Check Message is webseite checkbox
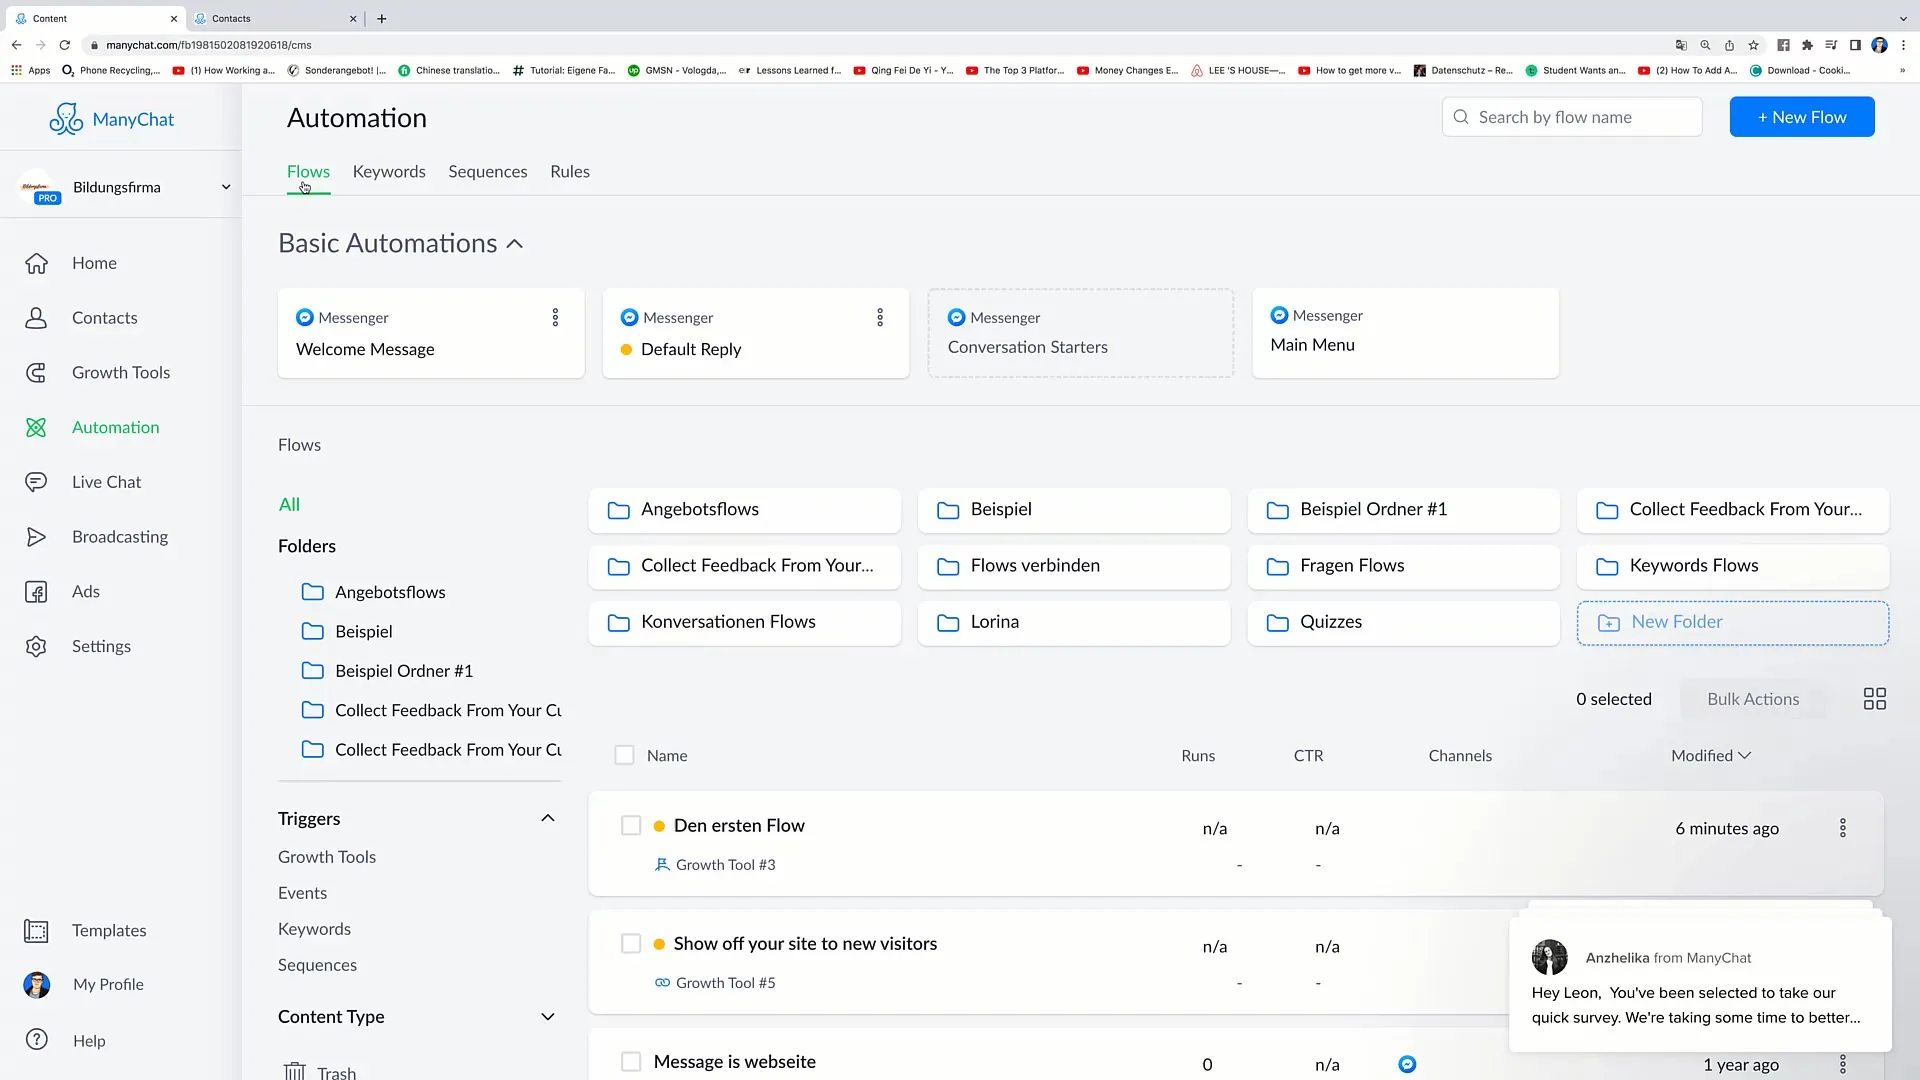This screenshot has height=1080, width=1920. pyautogui.click(x=631, y=1061)
